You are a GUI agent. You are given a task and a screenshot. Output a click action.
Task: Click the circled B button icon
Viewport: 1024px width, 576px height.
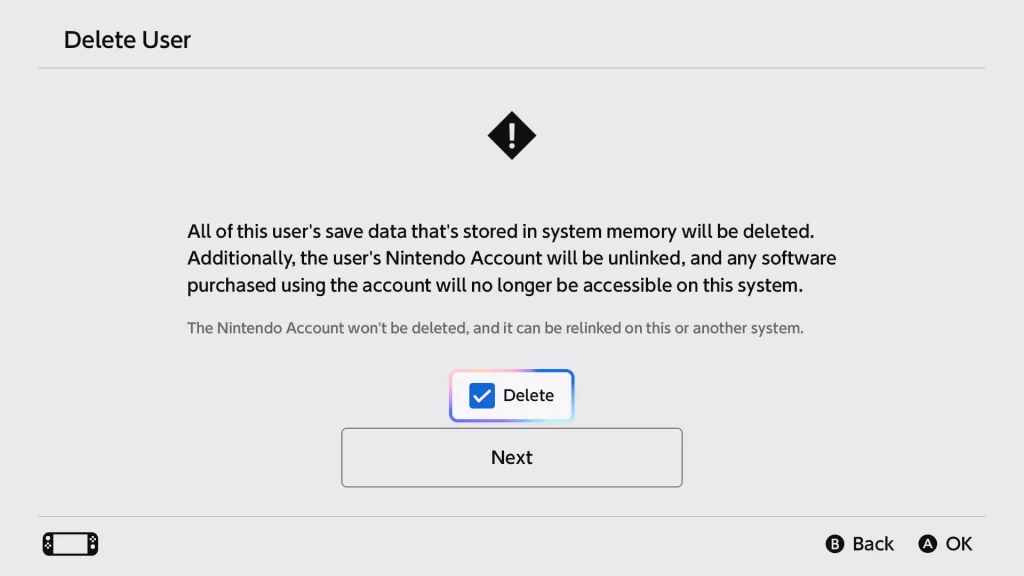pos(835,544)
